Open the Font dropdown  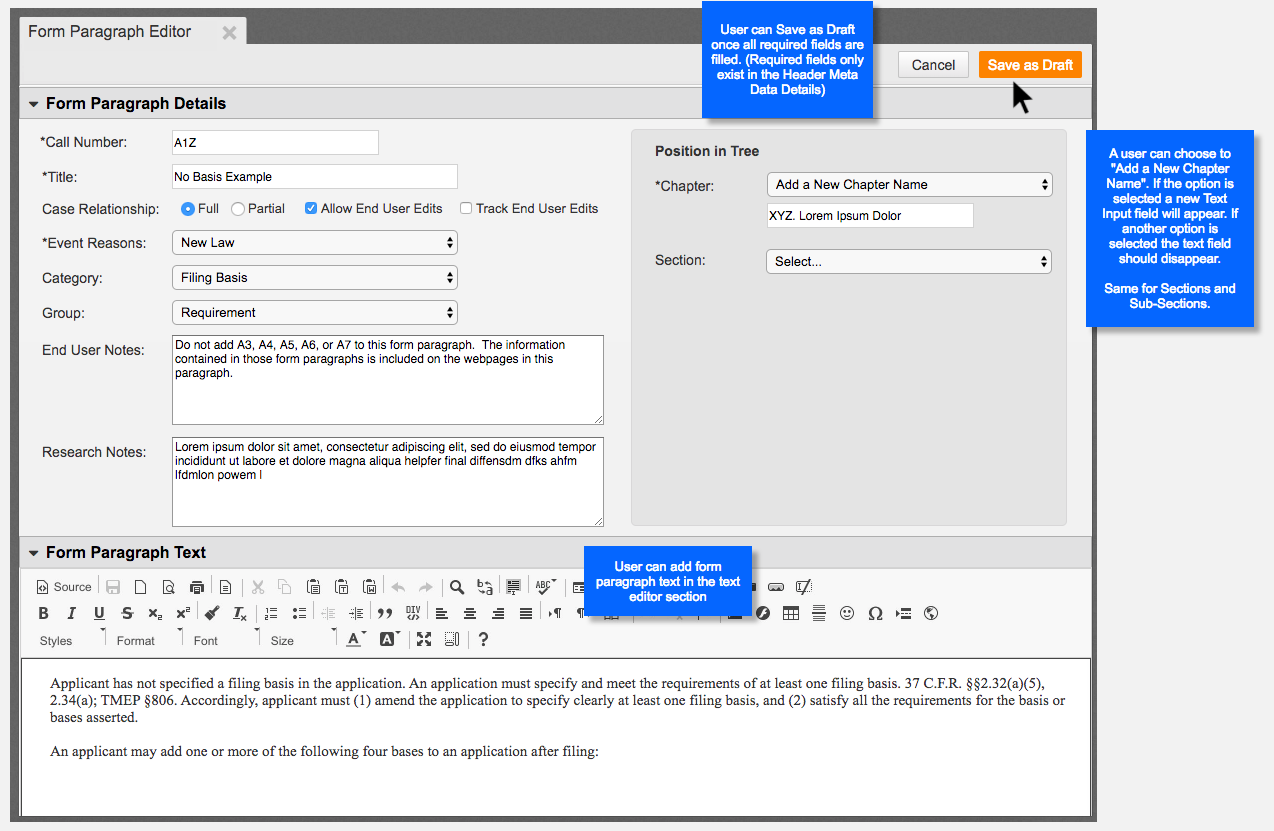[225, 639]
